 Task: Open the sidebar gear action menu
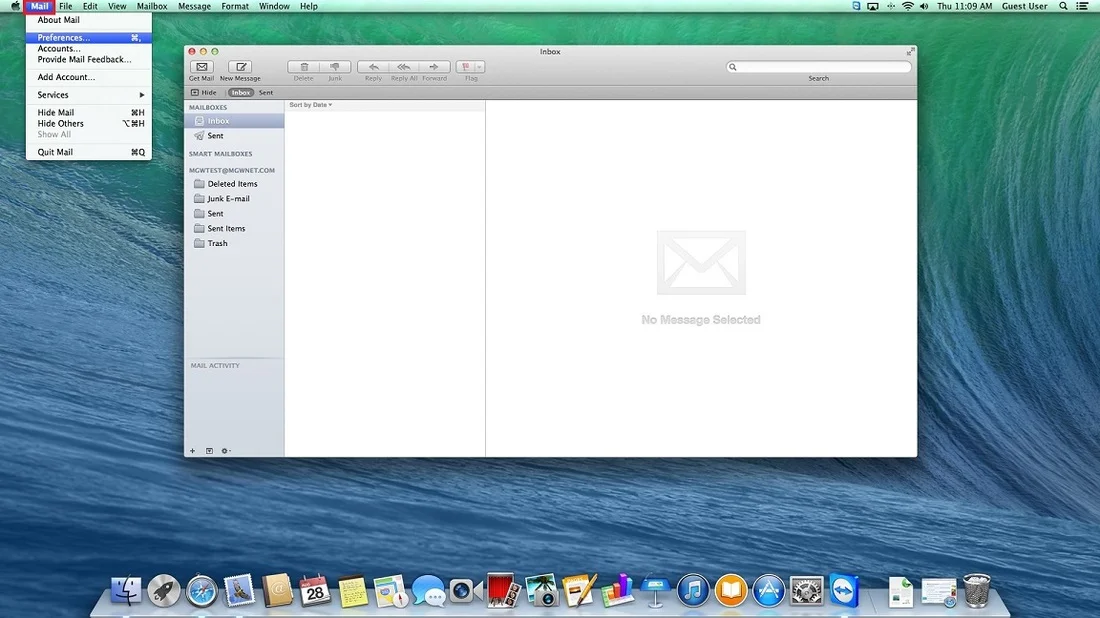(225, 451)
